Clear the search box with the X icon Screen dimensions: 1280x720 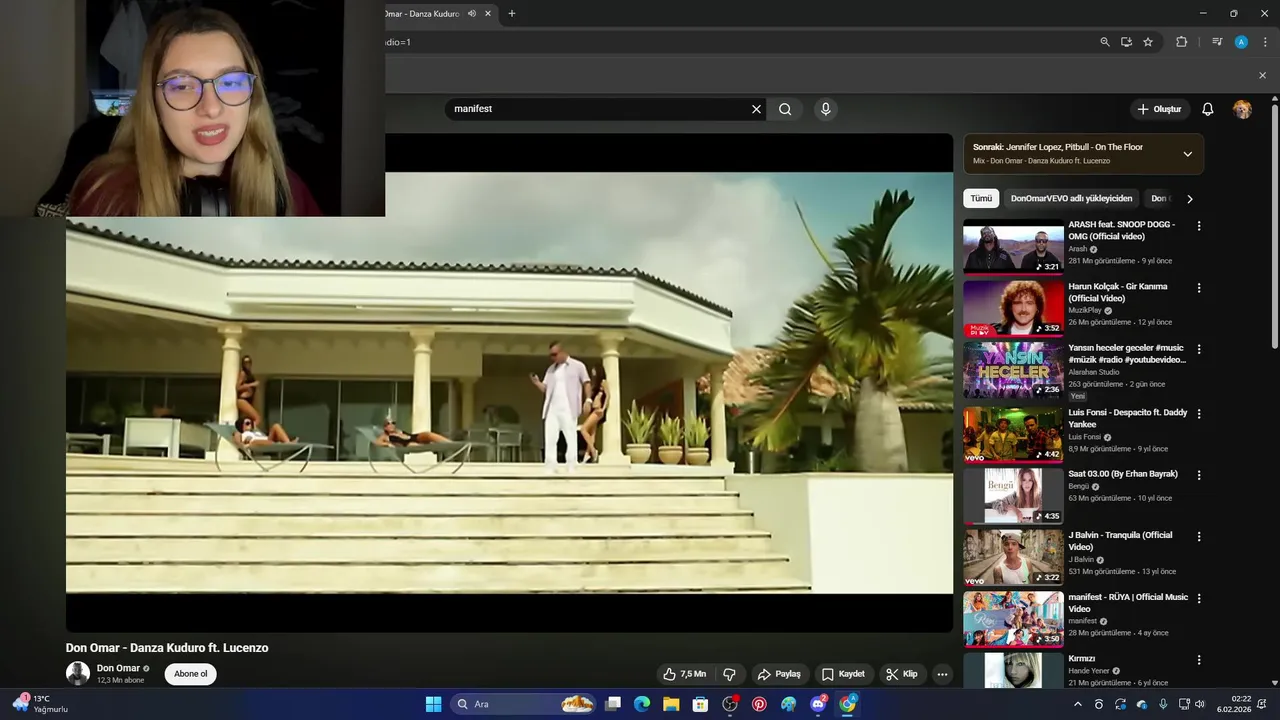756,109
